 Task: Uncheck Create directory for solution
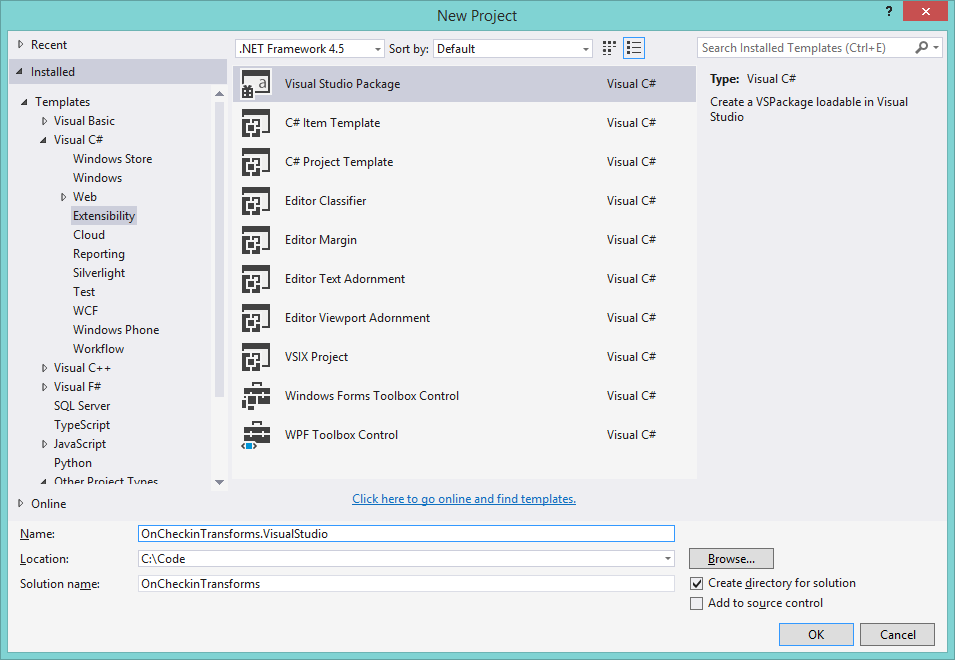point(697,583)
